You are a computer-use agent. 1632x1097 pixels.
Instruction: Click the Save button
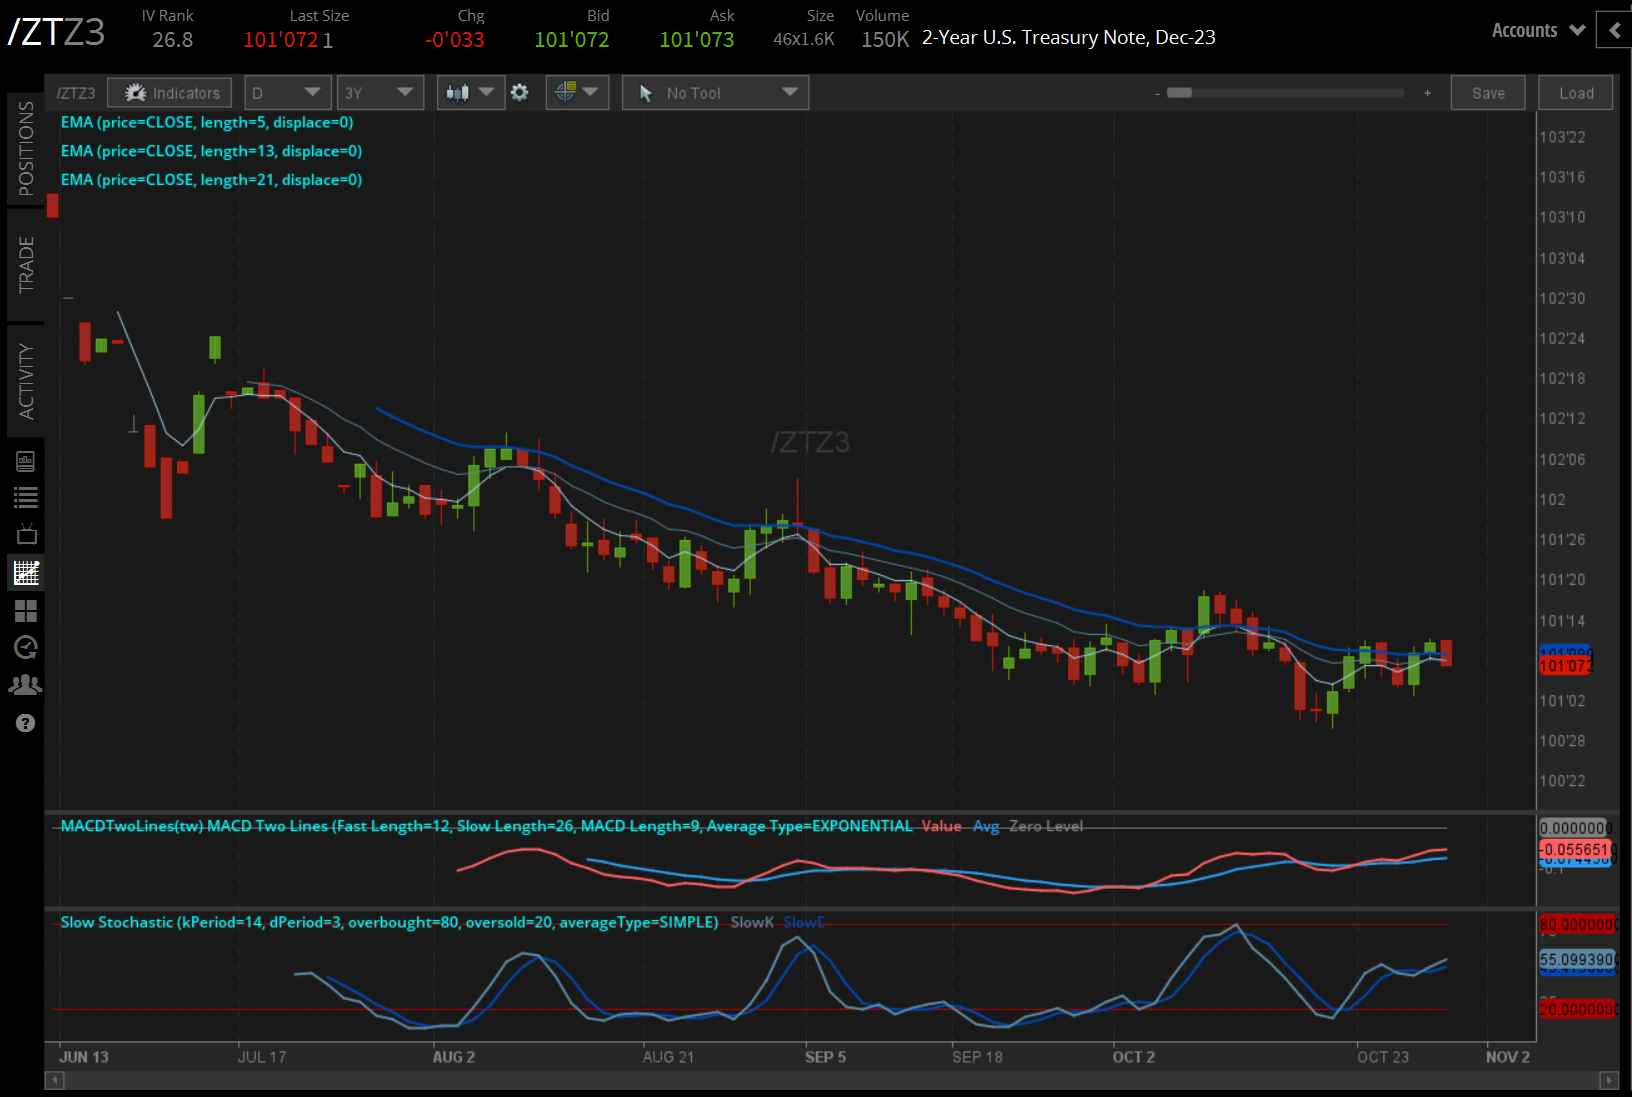coord(1488,93)
